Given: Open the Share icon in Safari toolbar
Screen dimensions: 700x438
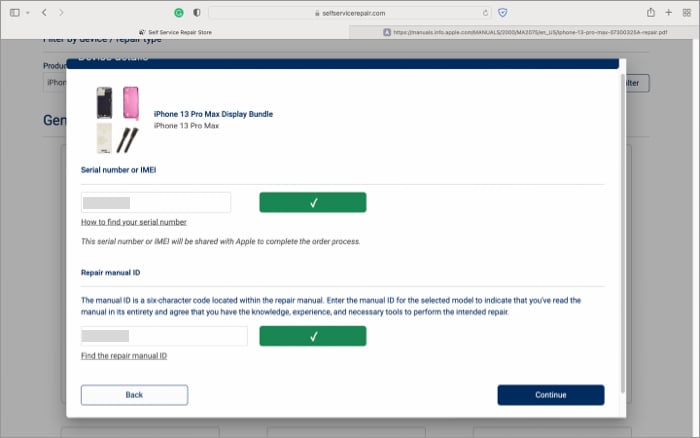Looking at the screenshot, I should click(651, 13).
